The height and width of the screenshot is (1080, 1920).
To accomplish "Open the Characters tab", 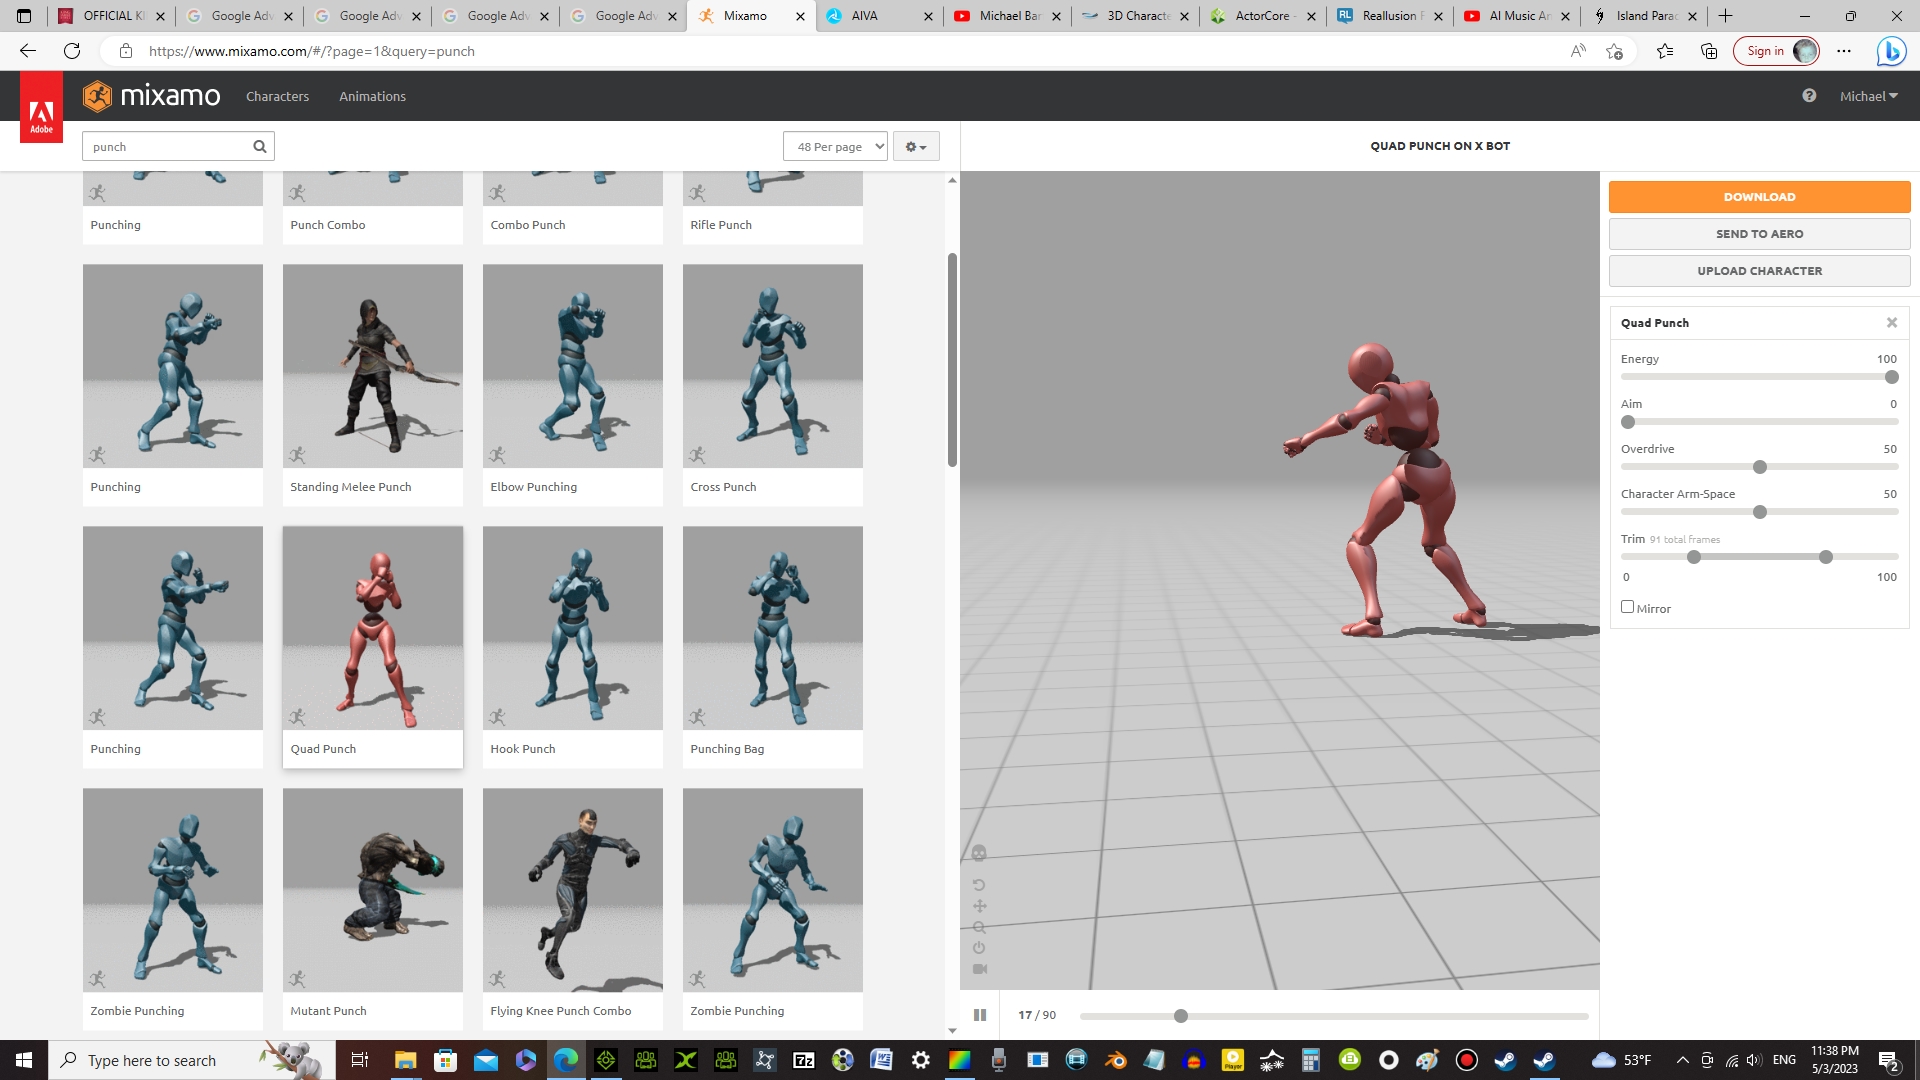I will click(277, 97).
